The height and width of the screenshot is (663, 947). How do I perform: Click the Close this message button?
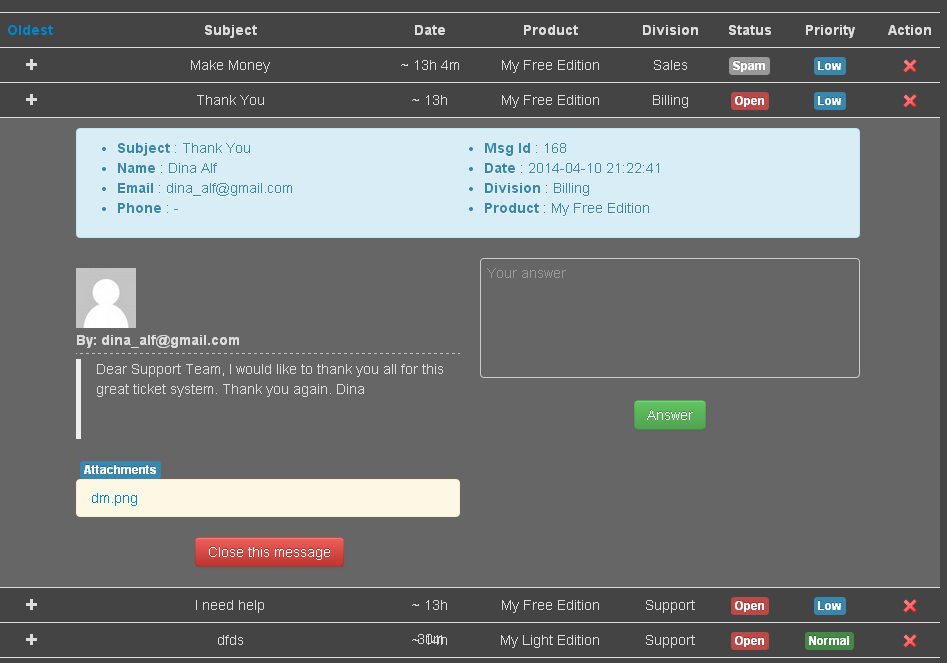[x=269, y=552]
